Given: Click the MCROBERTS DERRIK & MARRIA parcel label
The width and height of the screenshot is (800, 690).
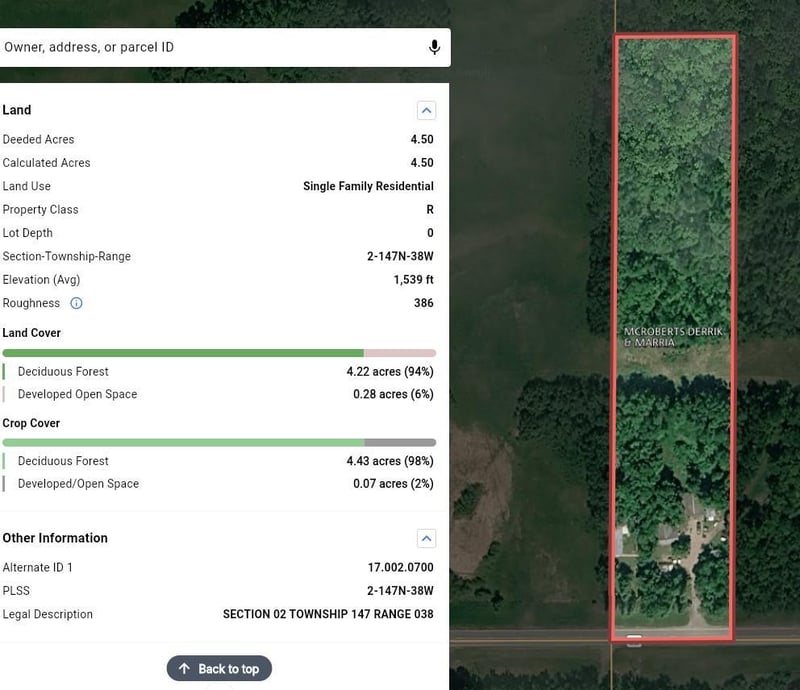Looking at the screenshot, I should (673, 337).
